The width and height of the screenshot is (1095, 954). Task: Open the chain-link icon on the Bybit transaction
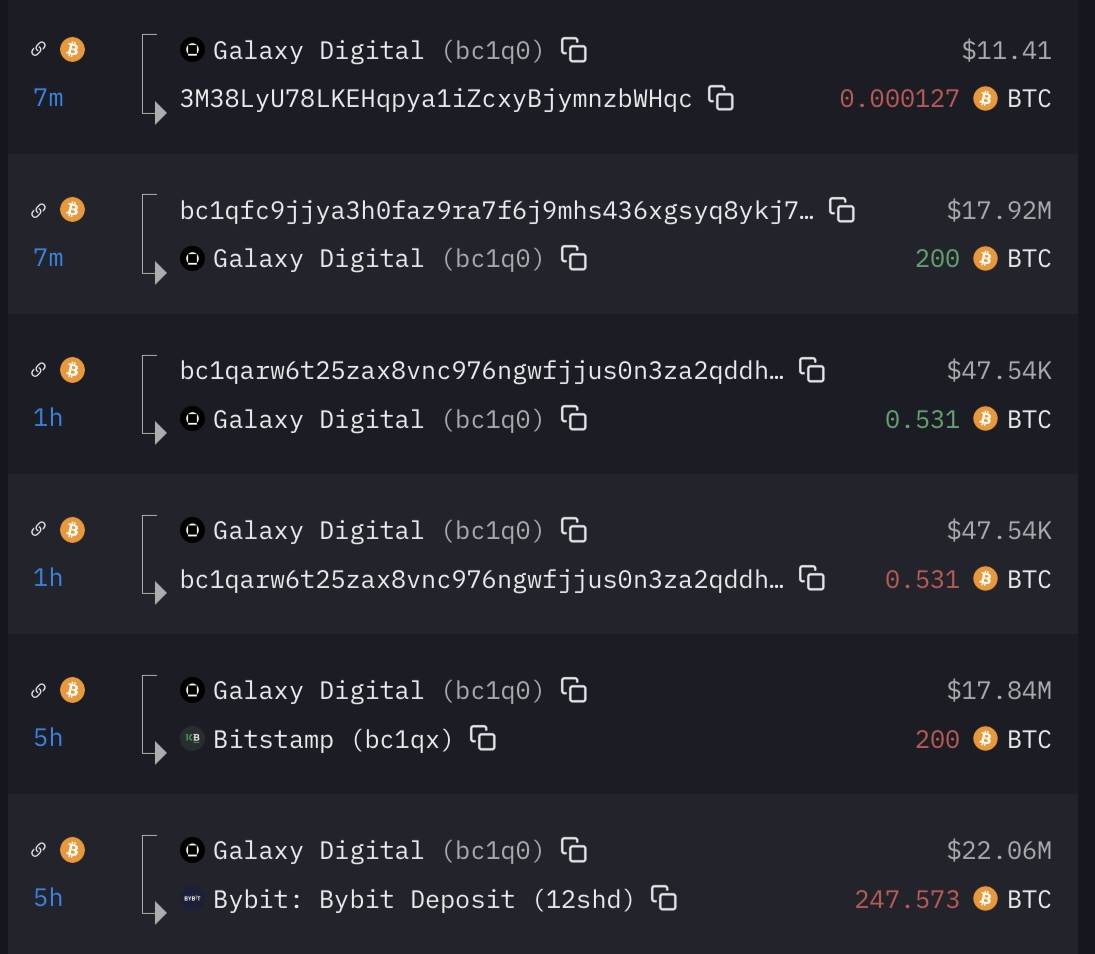coord(39,850)
